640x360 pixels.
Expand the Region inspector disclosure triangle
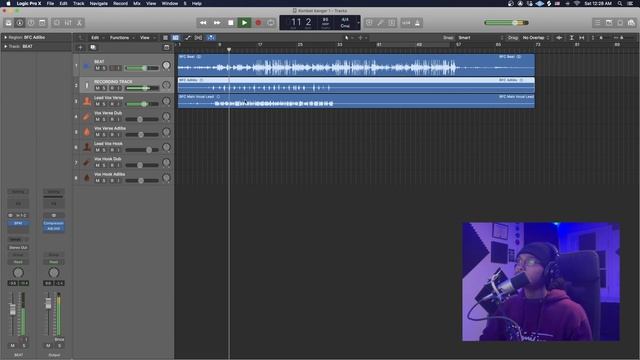point(6,38)
